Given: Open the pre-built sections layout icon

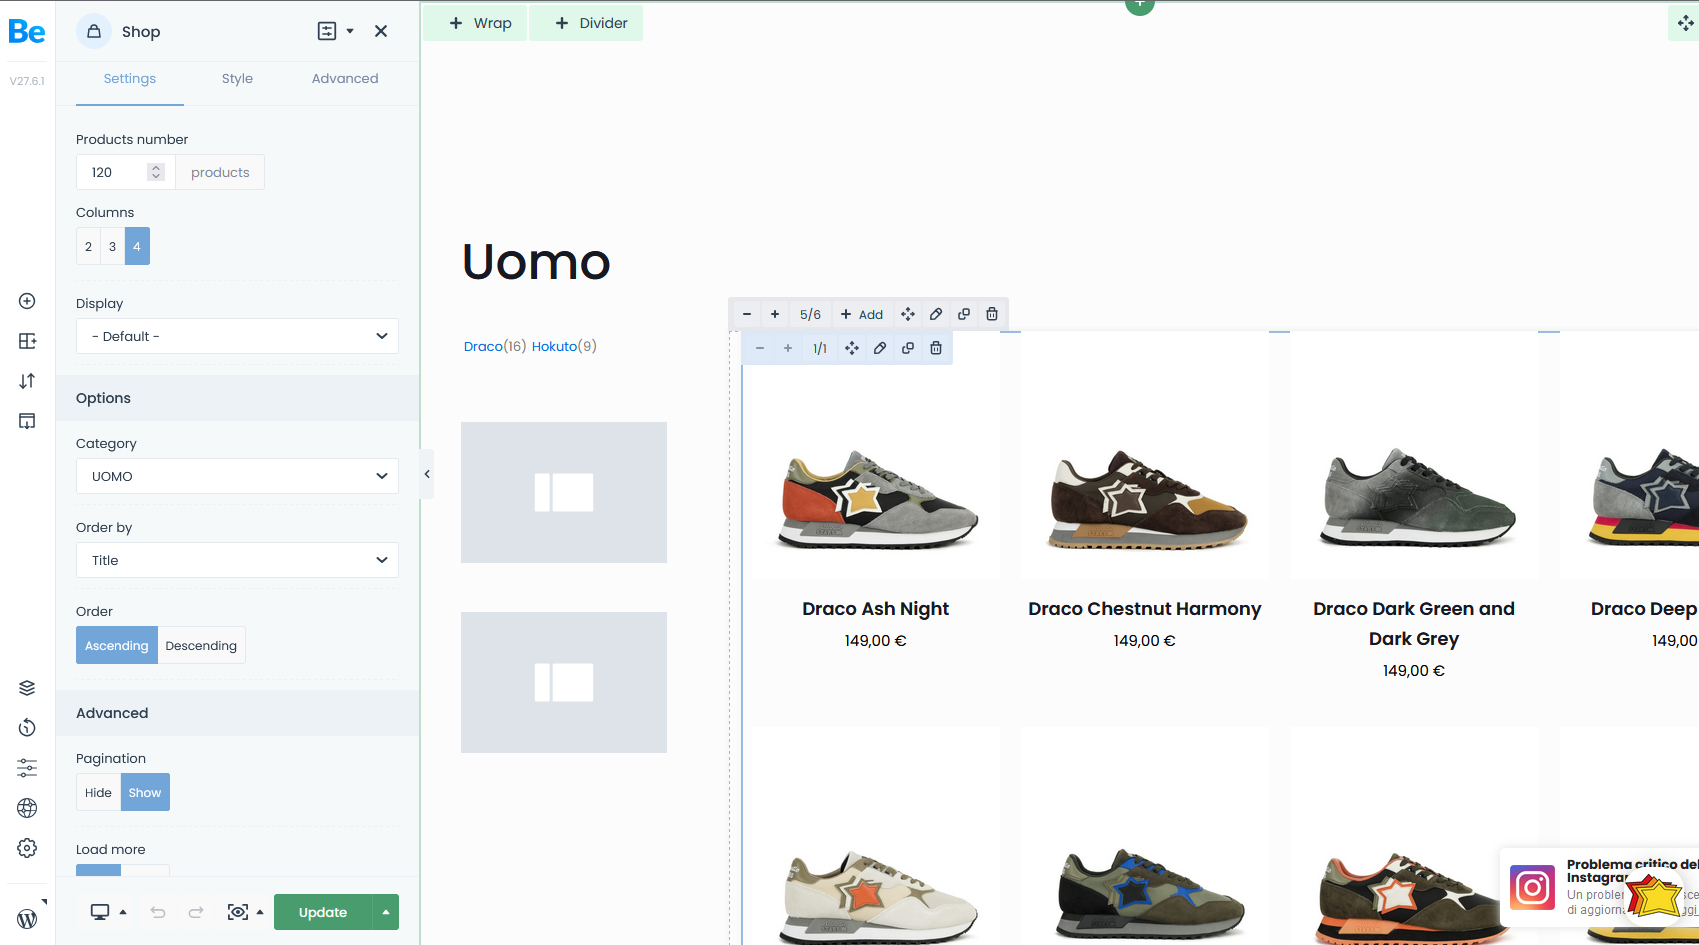Looking at the screenshot, I should pyautogui.click(x=27, y=341).
